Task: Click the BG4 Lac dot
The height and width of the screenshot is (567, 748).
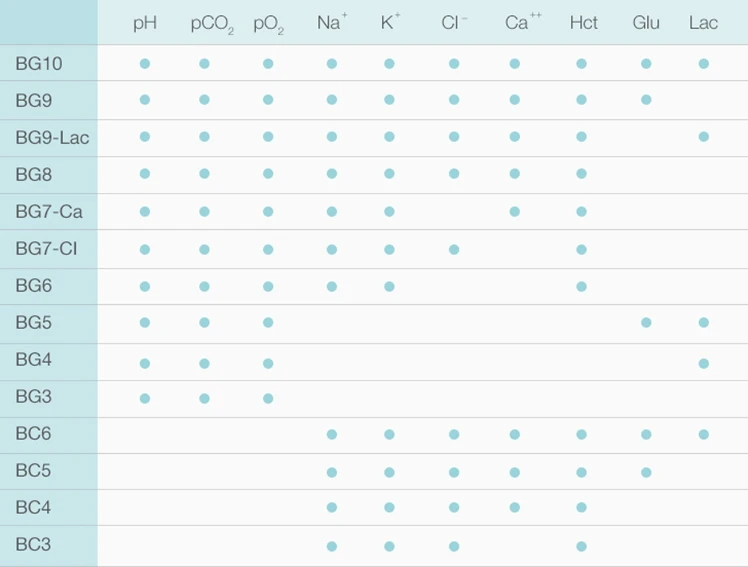Action: tap(704, 364)
